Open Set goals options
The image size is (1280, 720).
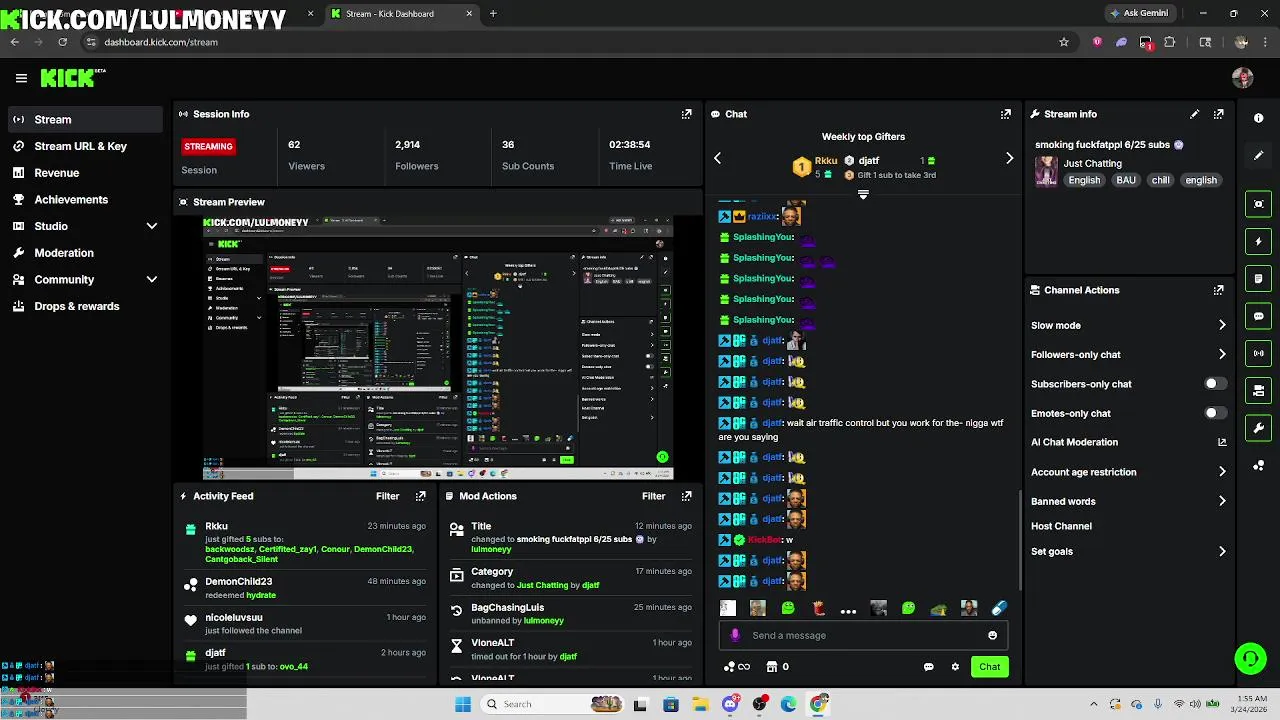tap(1128, 551)
